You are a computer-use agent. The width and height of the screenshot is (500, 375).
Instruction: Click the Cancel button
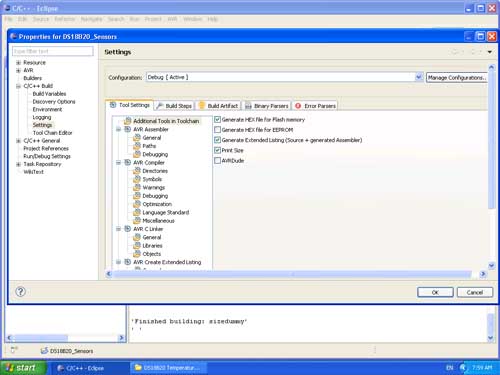tap(475, 292)
